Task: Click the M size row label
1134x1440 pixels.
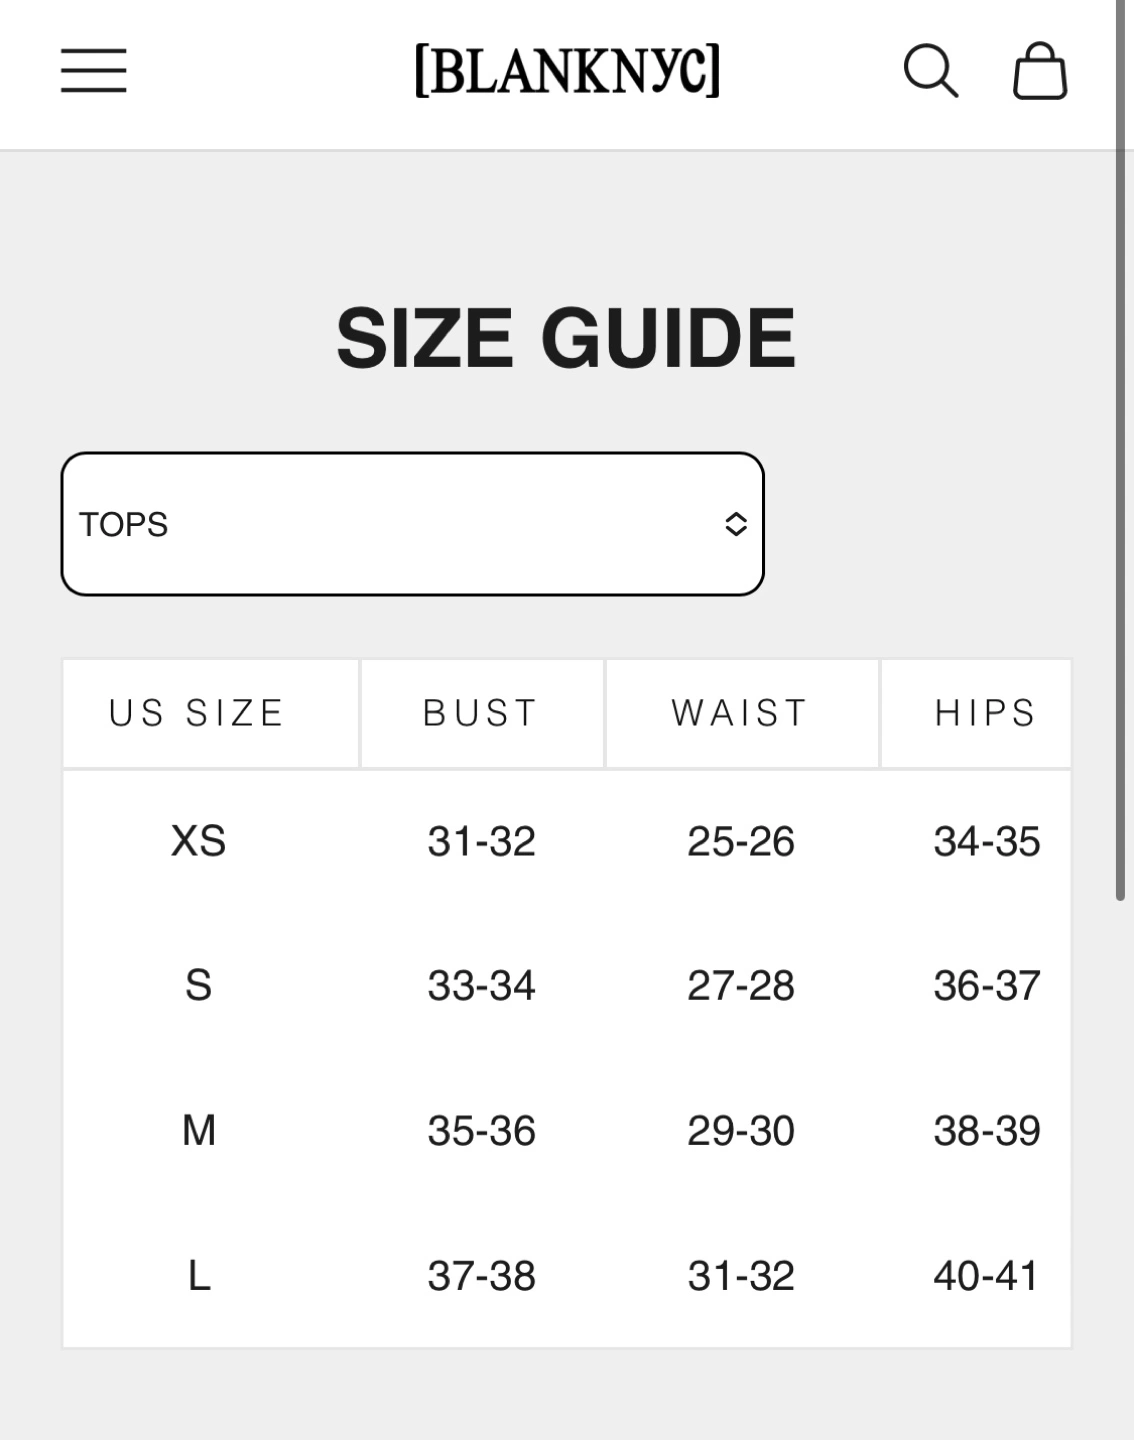Action: [x=198, y=1131]
